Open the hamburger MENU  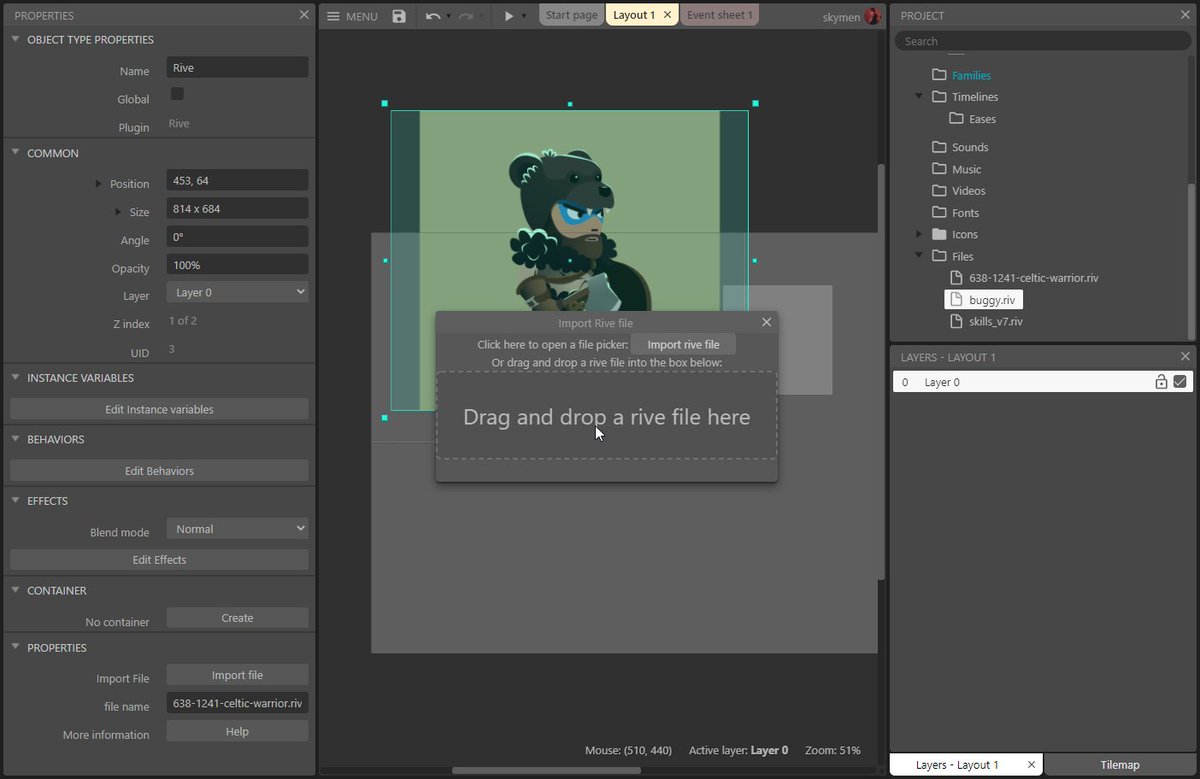pyautogui.click(x=353, y=16)
